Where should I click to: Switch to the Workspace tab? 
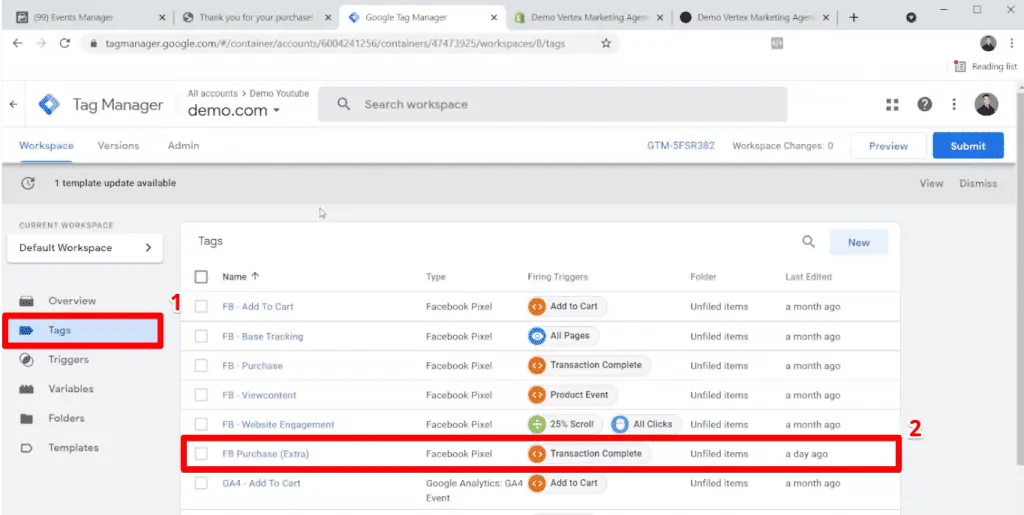[x=46, y=146]
